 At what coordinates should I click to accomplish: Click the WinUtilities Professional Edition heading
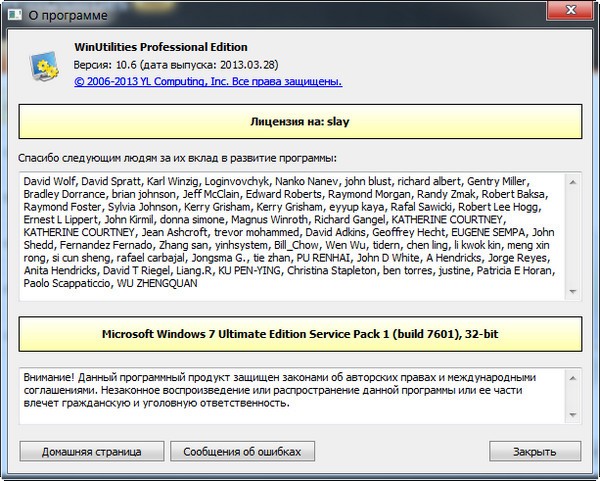coord(160,47)
